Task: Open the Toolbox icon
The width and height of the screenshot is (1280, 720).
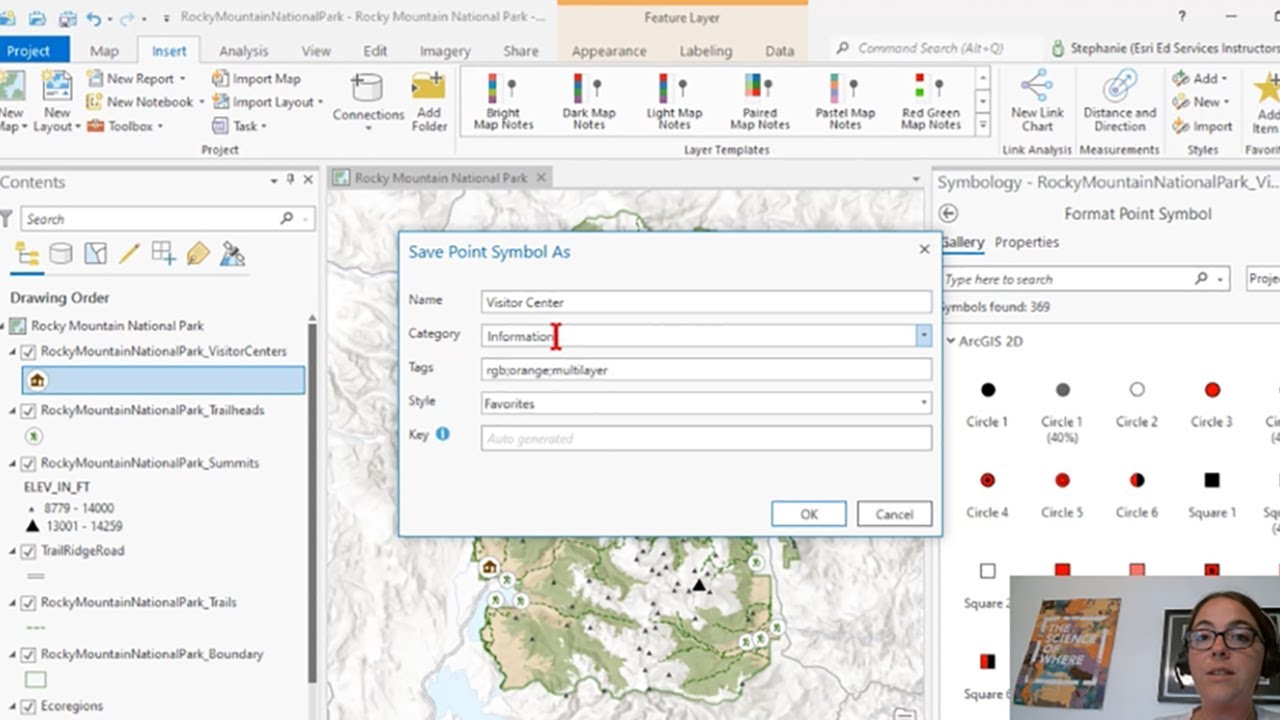Action: [x=96, y=126]
